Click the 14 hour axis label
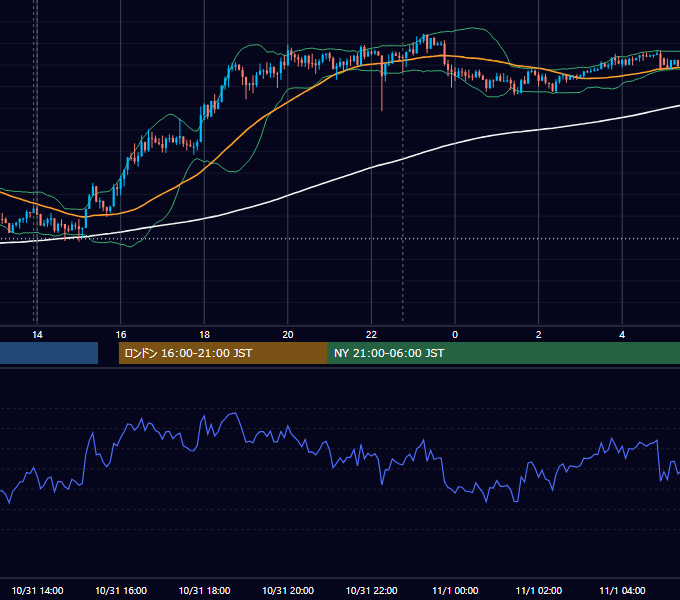The image size is (680, 600). (37, 335)
